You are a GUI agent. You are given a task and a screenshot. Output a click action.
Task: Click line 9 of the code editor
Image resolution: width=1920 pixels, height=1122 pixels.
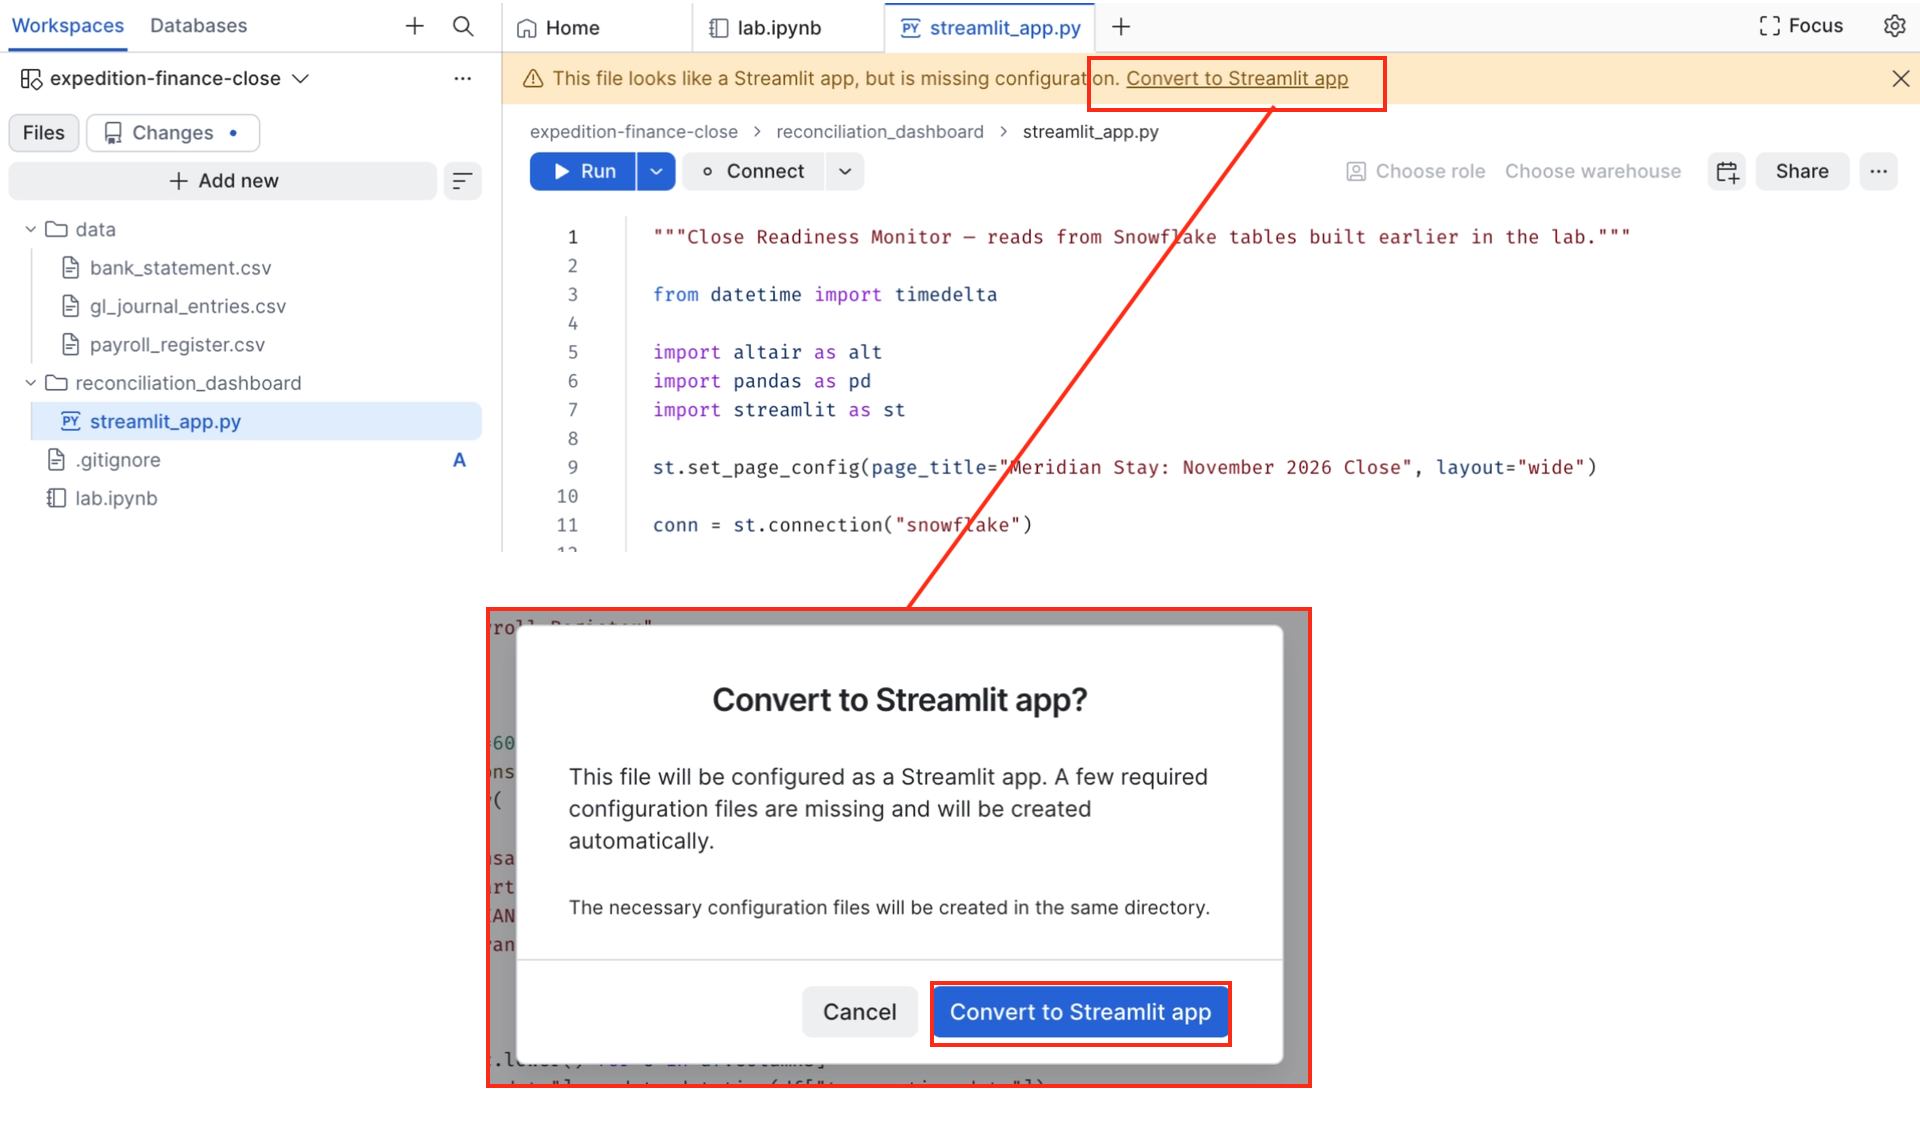pos(1124,467)
